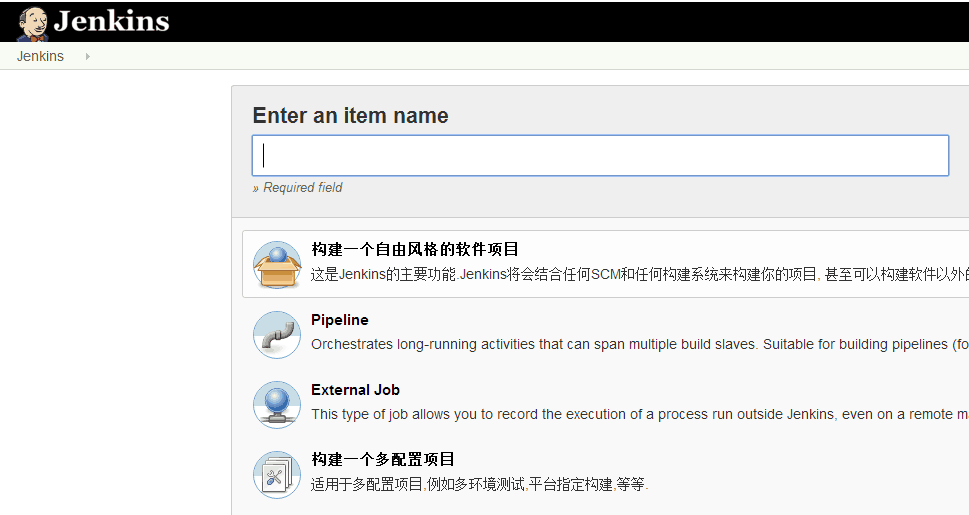The image size is (969, 515).
Task: Select the External Job globe icon
Action: [277, 404]
